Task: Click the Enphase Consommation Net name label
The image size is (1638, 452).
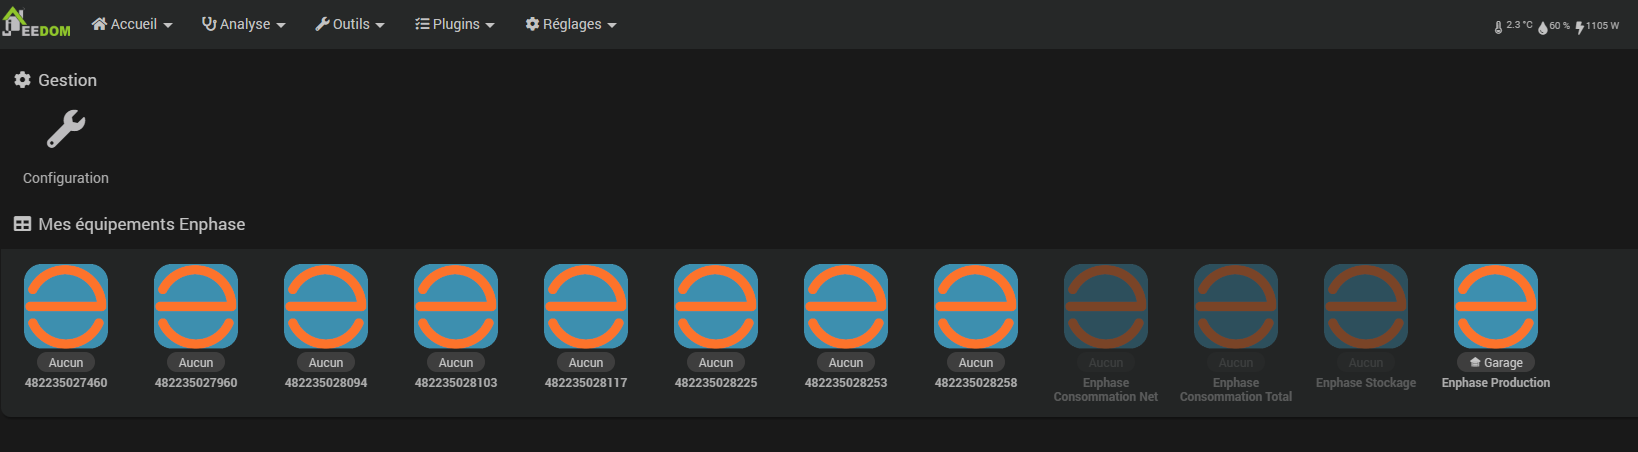Action: click(1106, 390)
